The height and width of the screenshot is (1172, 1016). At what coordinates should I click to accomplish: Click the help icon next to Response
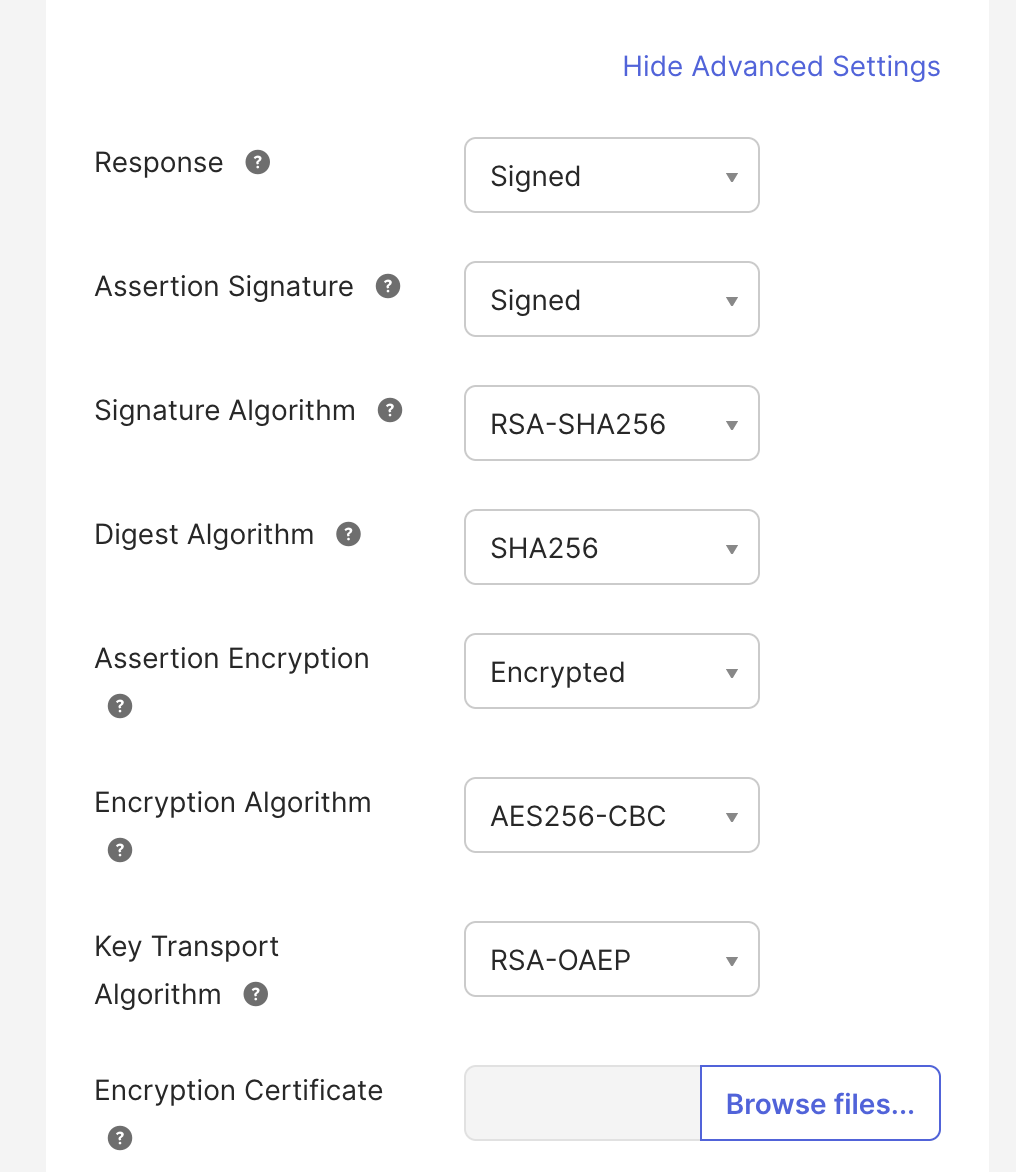click(257, 161)
